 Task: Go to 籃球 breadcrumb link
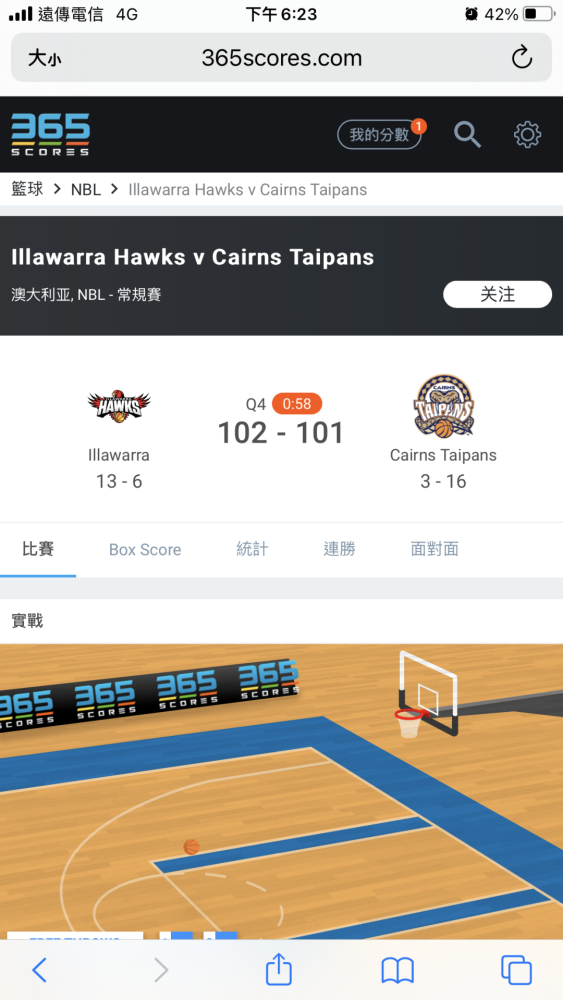click(x=27, y=189)
